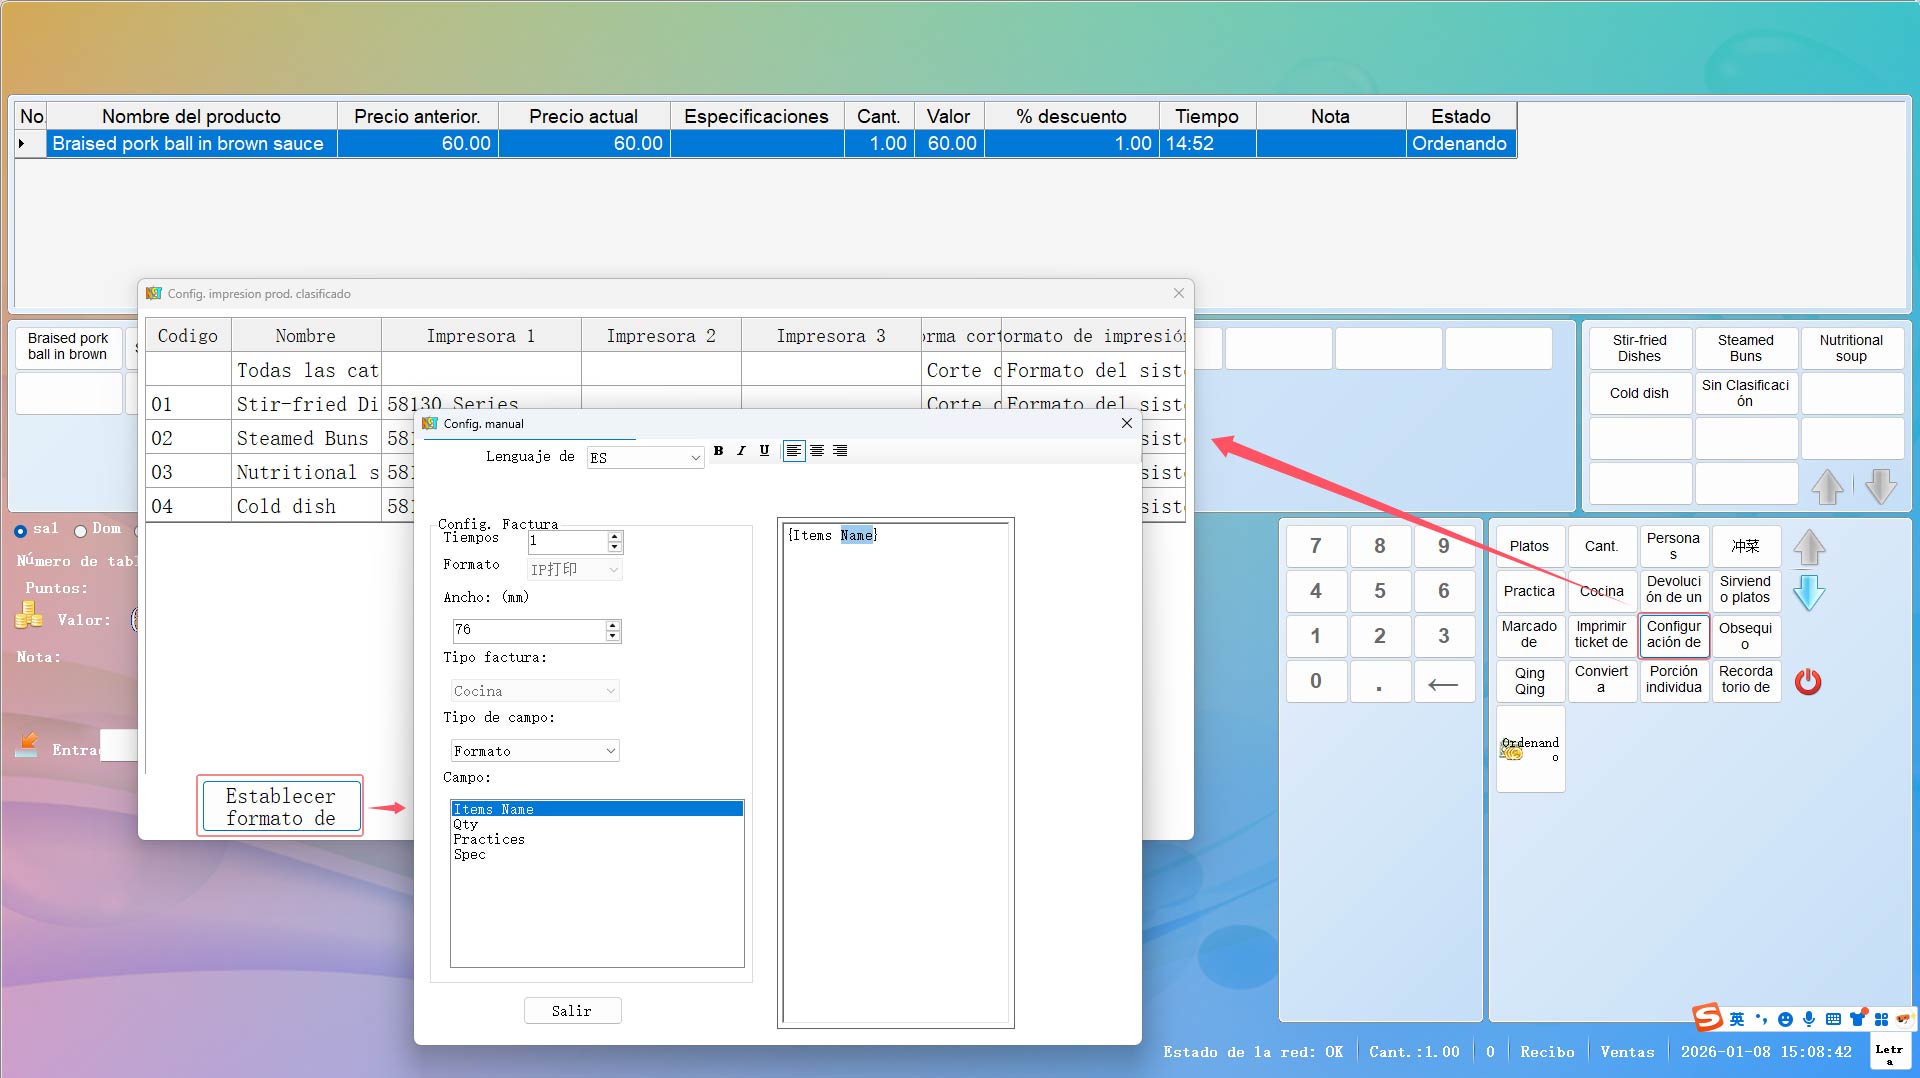Select 'Practices' in the Campo list
The width and height of the screenshot is (1920, 1078).
pos(489,839)
